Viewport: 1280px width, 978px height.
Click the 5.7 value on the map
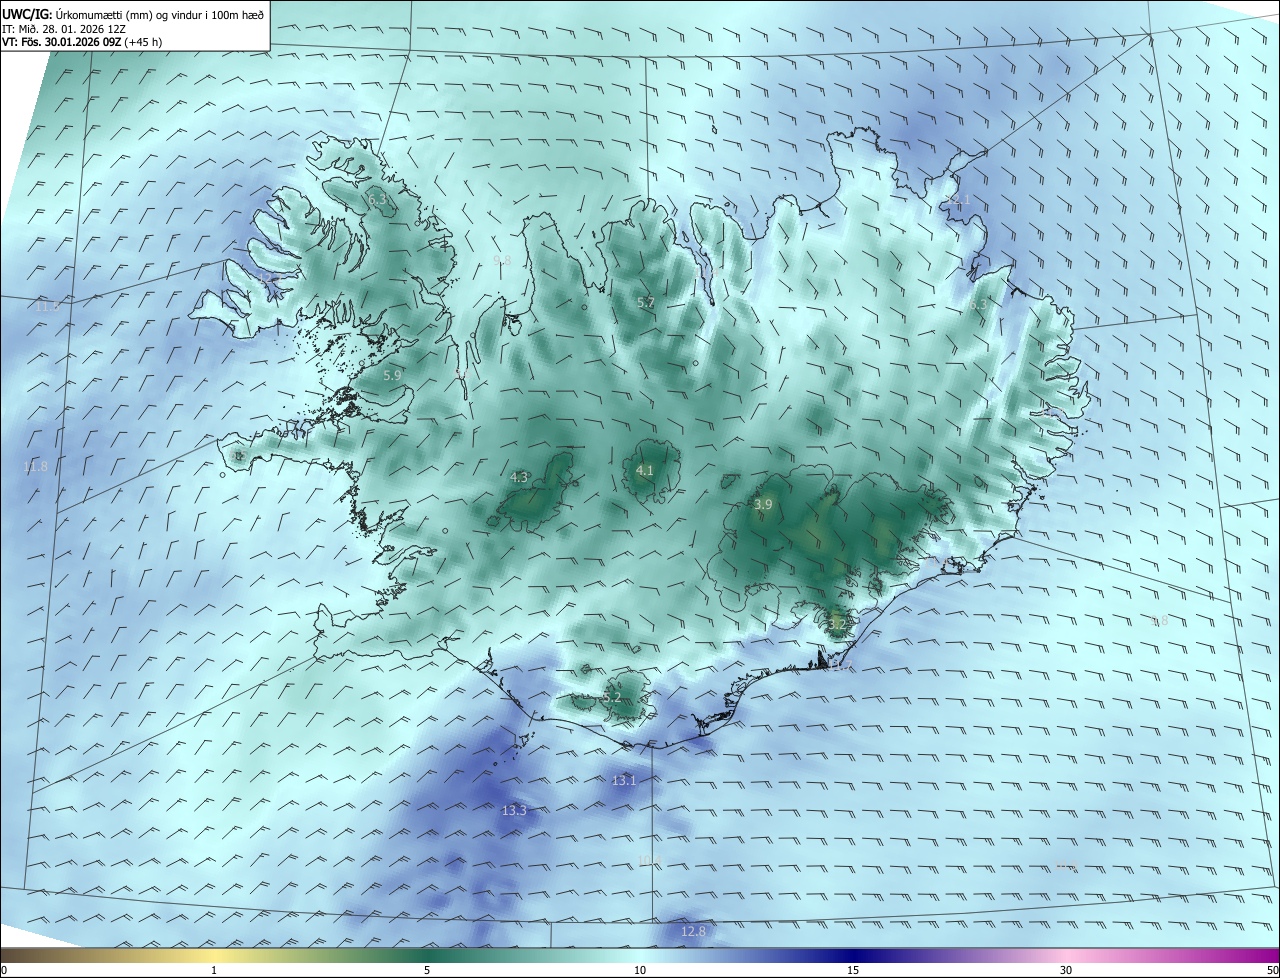coord(646,303)
